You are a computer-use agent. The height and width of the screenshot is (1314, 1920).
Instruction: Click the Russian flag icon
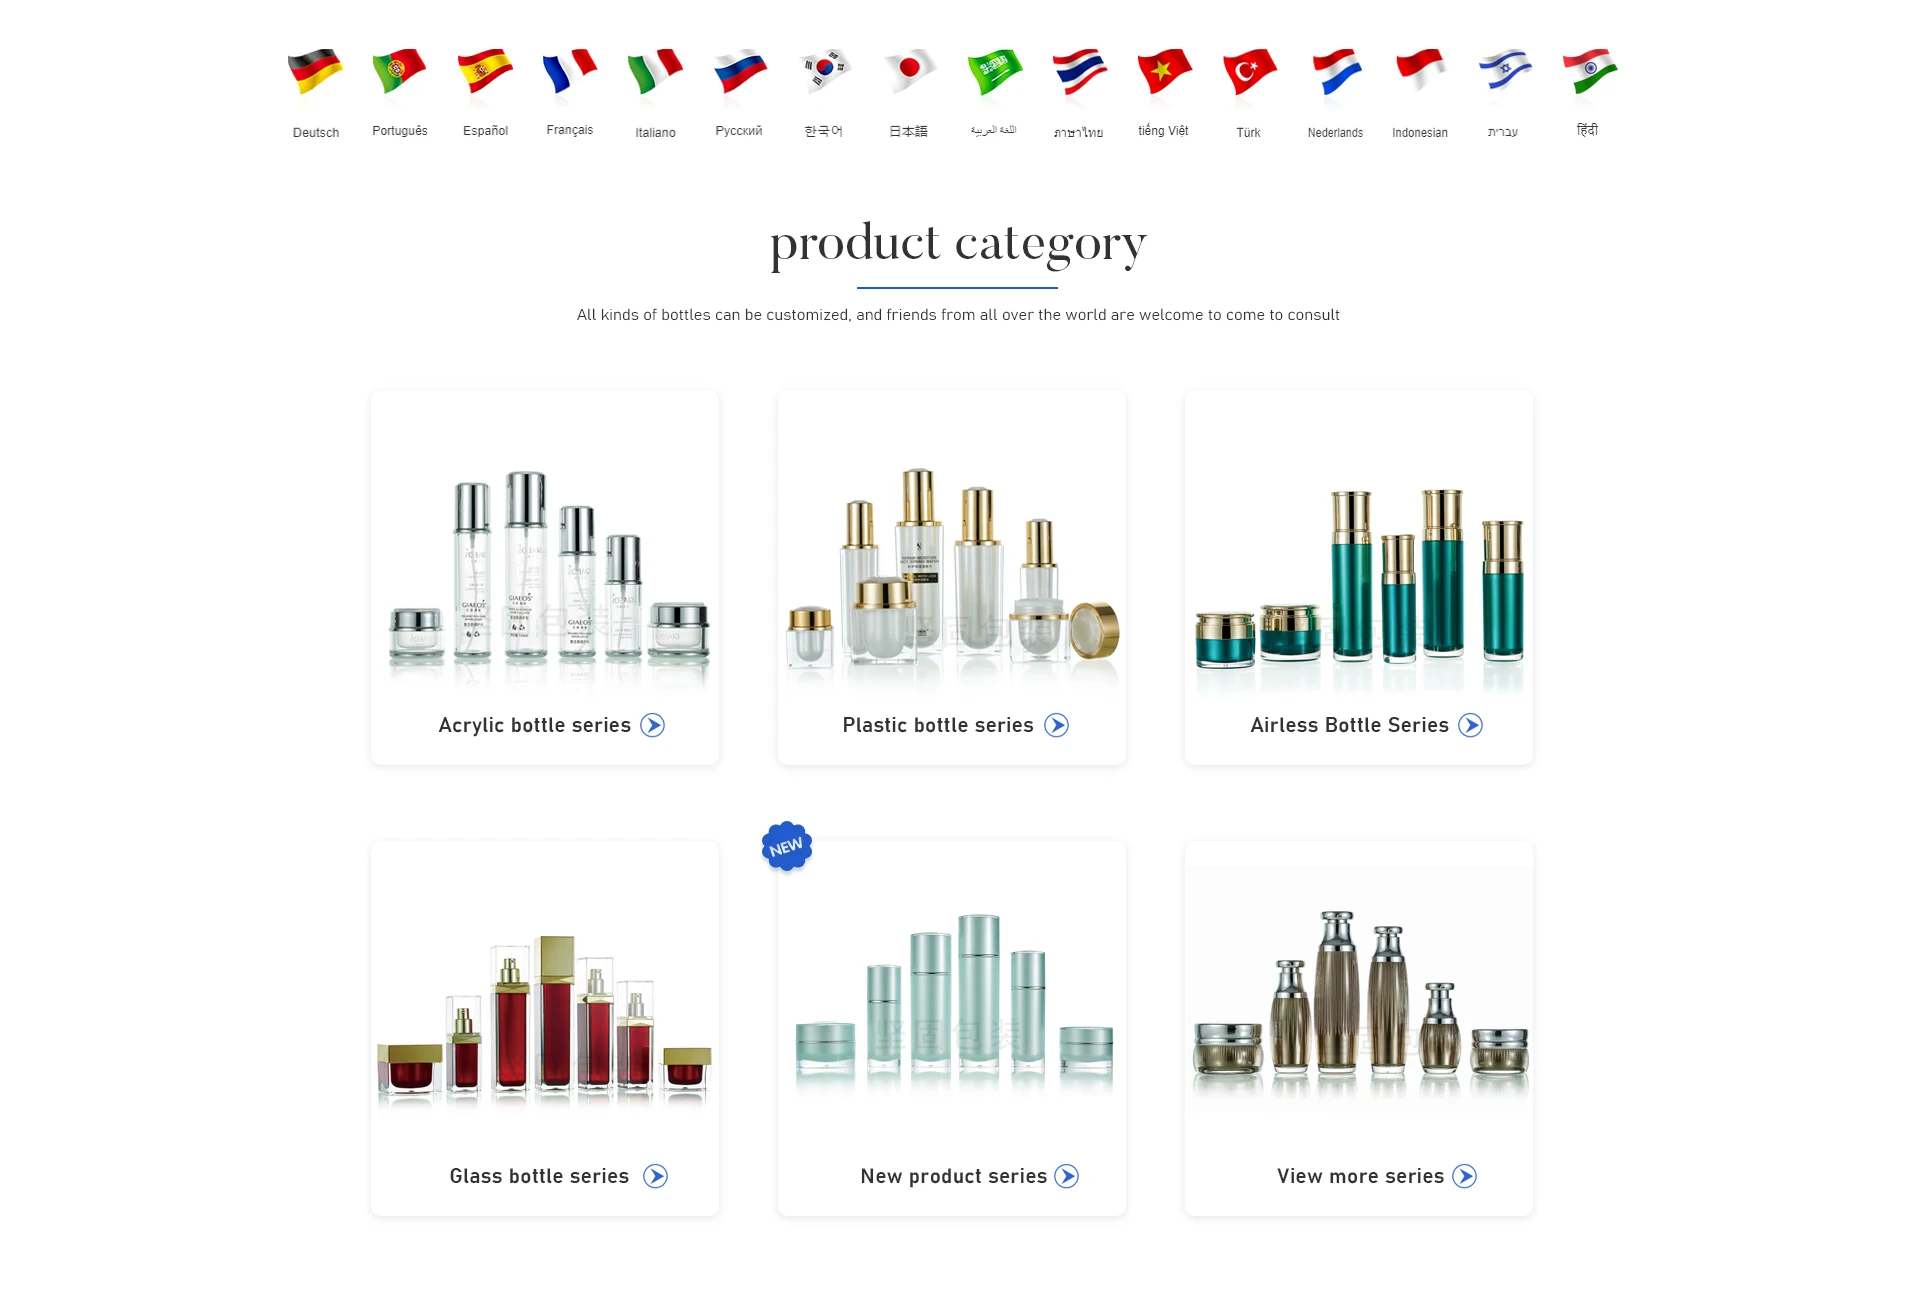[x=739, y=72]
